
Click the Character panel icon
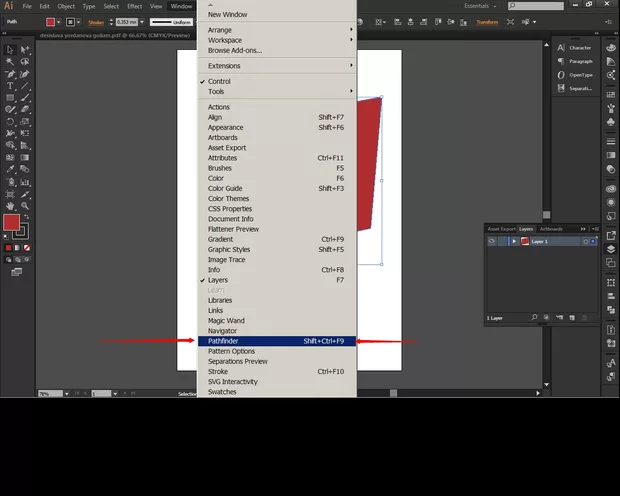tap(561, 48)
